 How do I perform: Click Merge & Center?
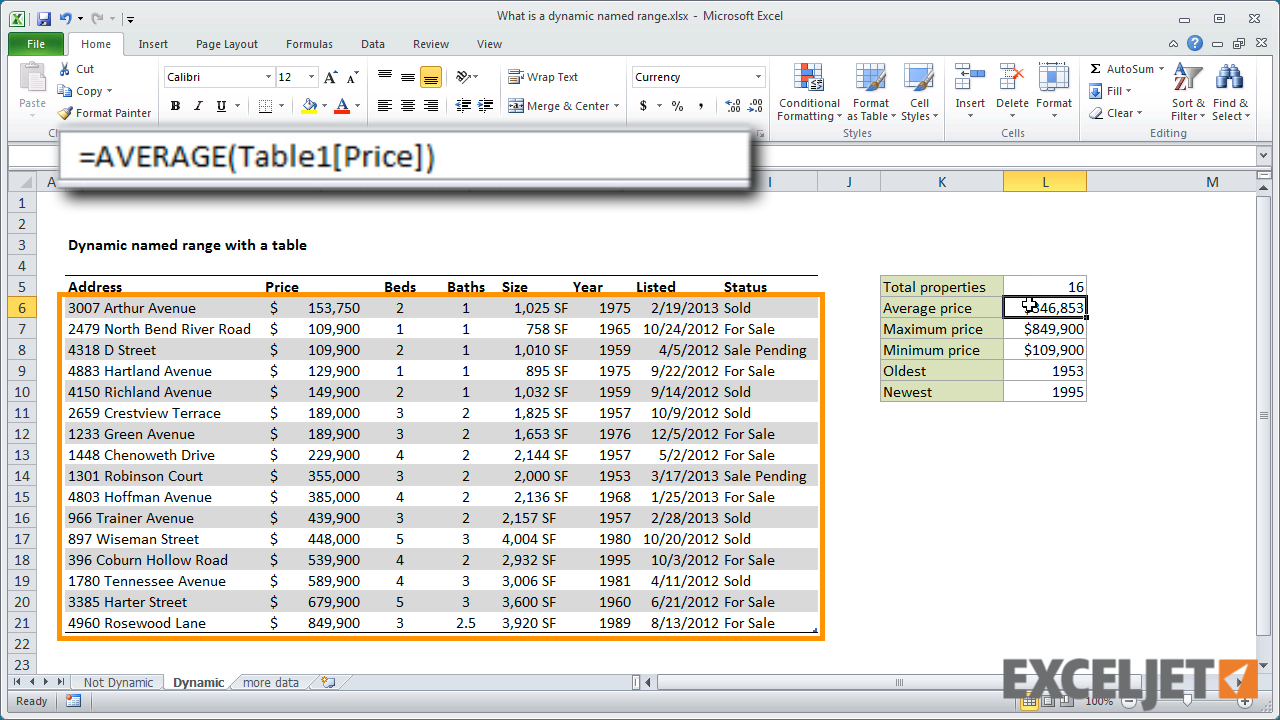[558, 106]
